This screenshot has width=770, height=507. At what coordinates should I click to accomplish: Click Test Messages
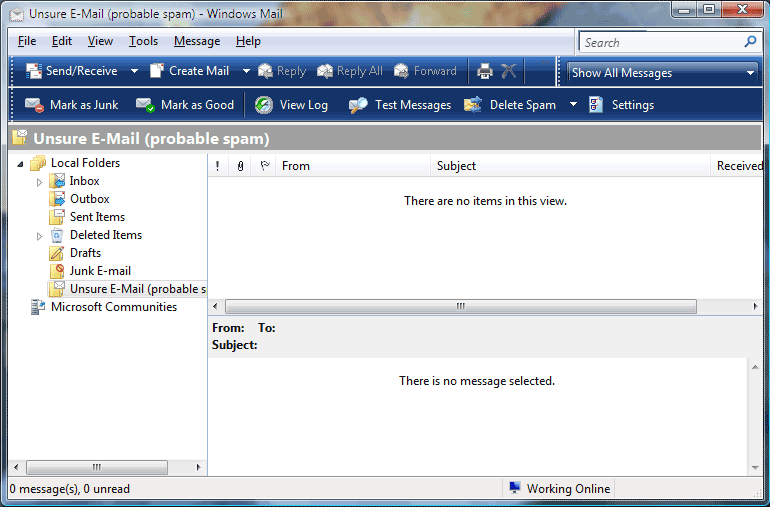pyautogui.click(x=400, y=105)
